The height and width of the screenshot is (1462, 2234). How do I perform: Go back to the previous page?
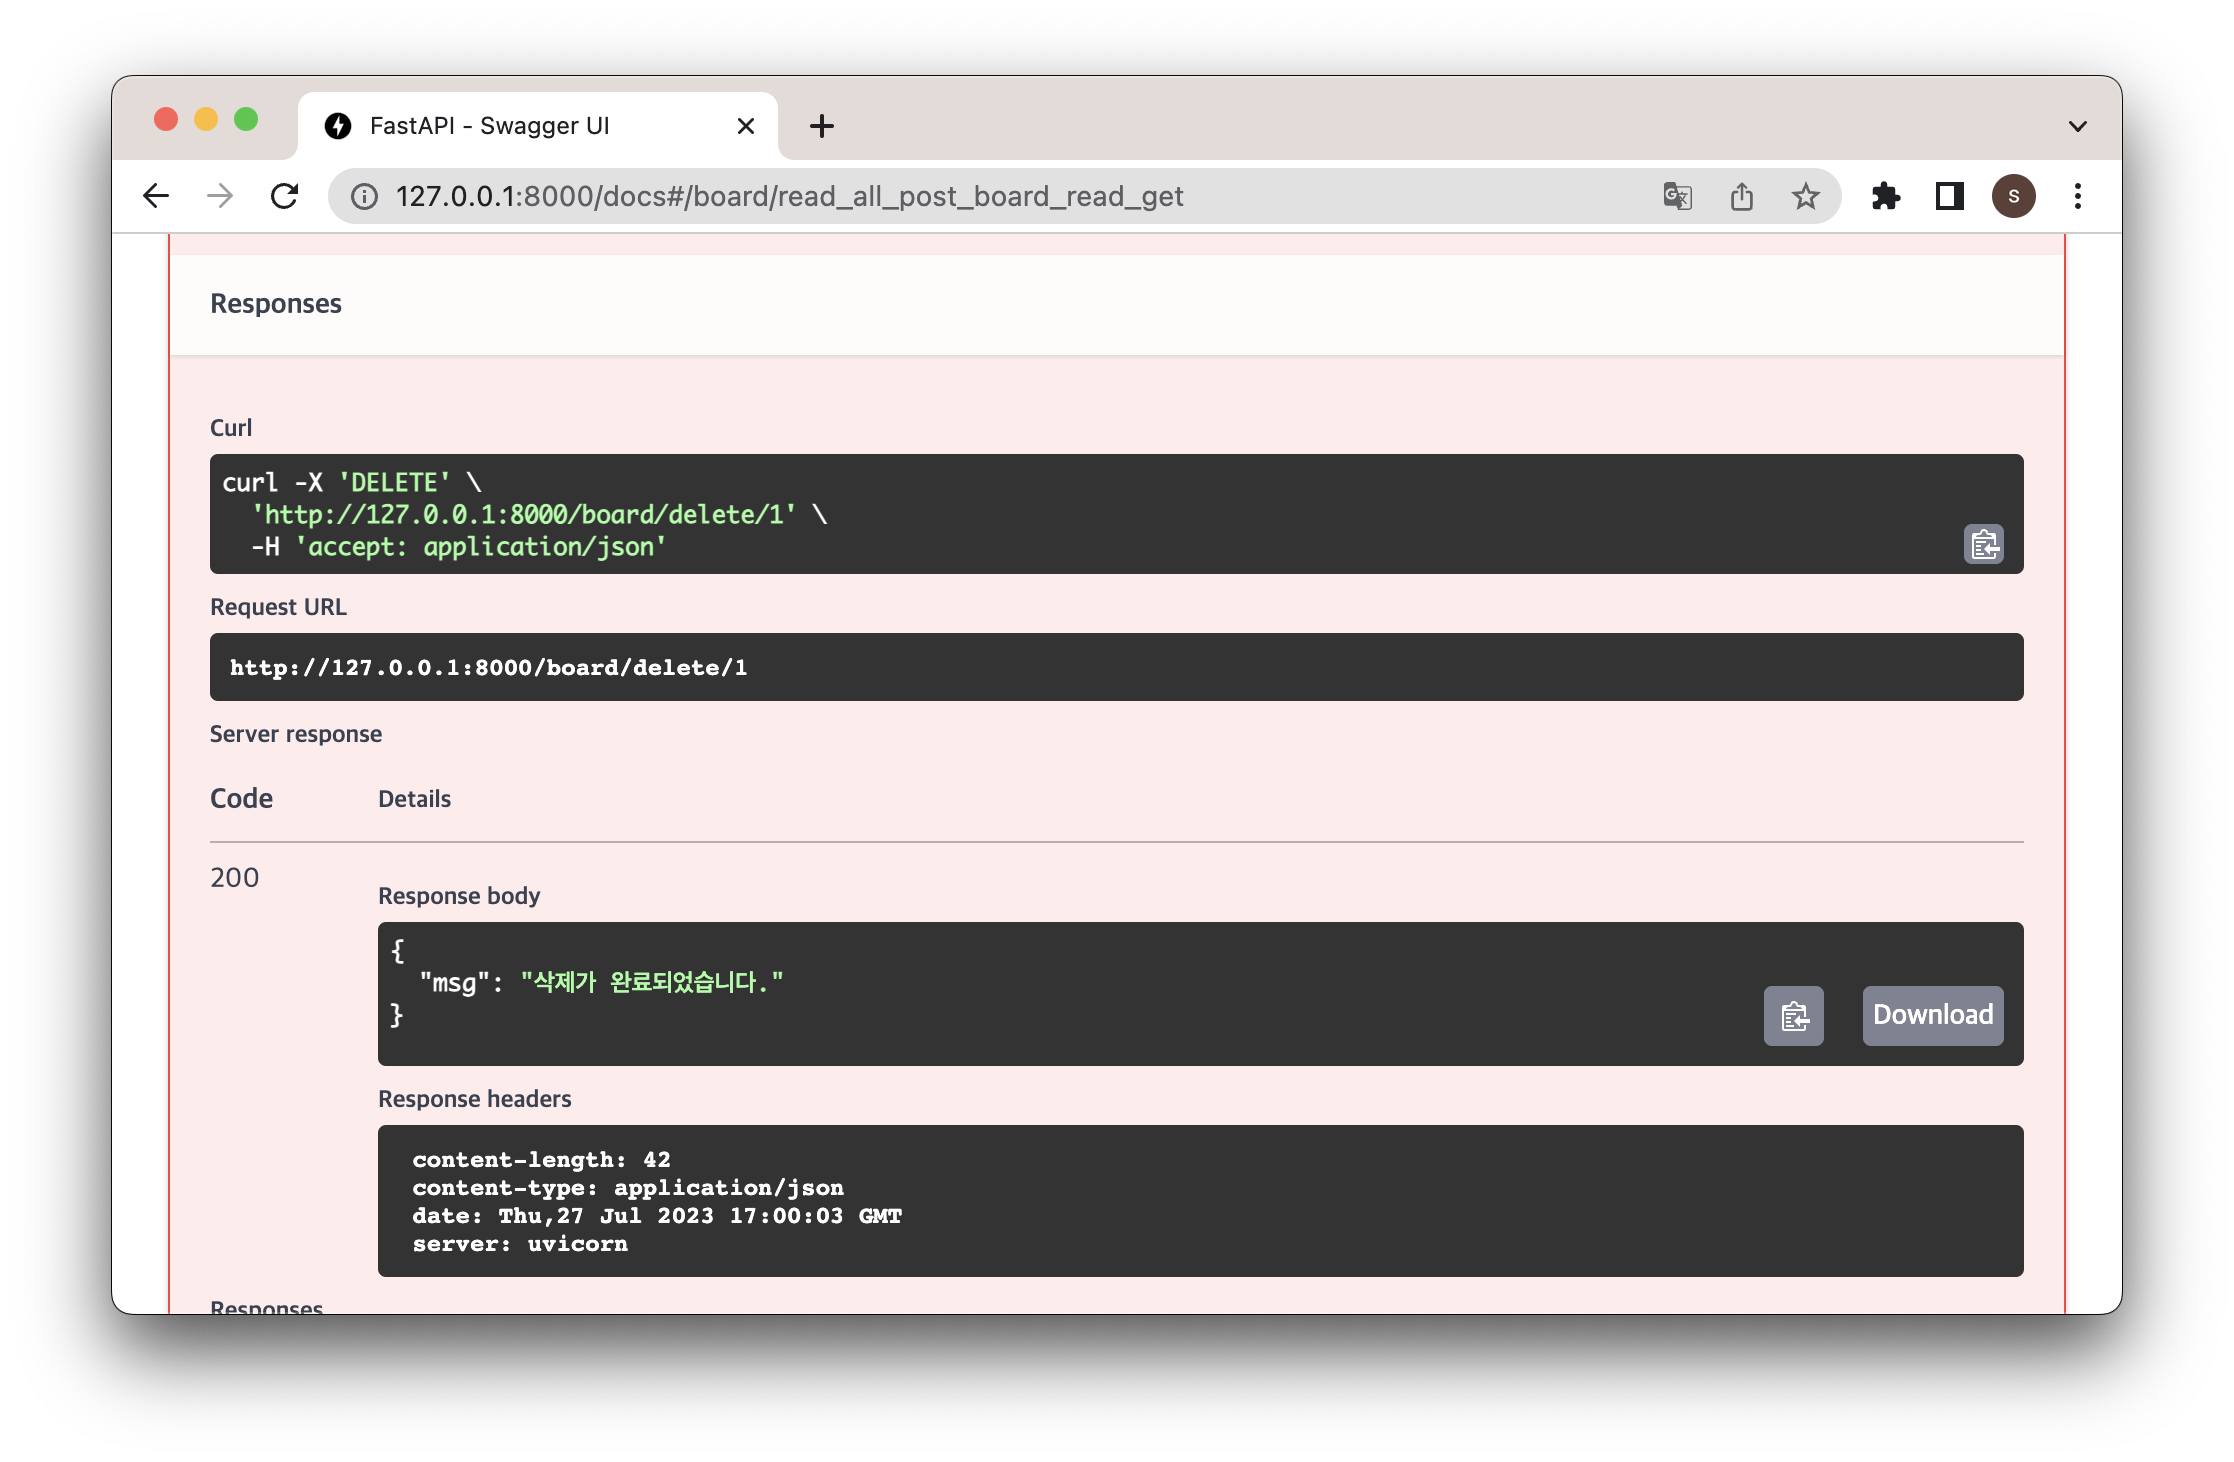157,196
